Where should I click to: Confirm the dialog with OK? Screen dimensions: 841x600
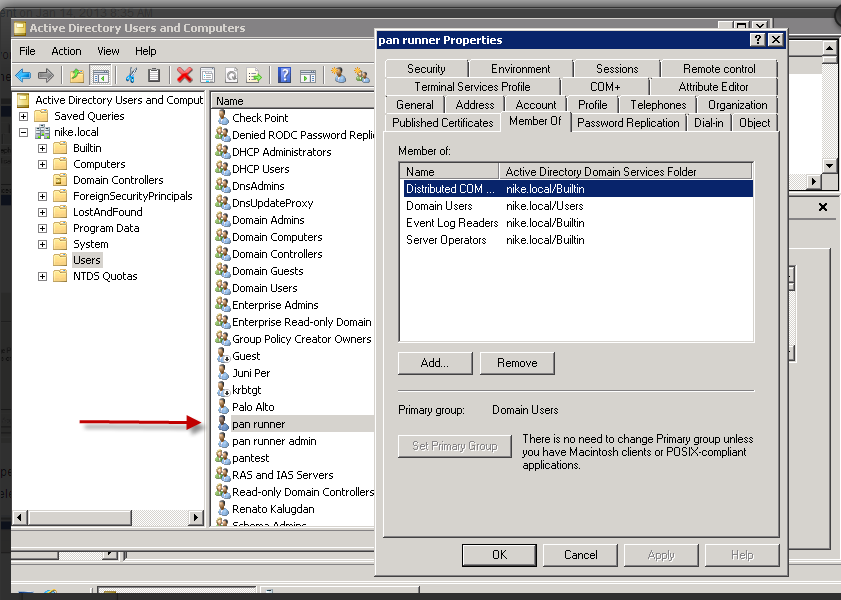click(x=499, y=555)
